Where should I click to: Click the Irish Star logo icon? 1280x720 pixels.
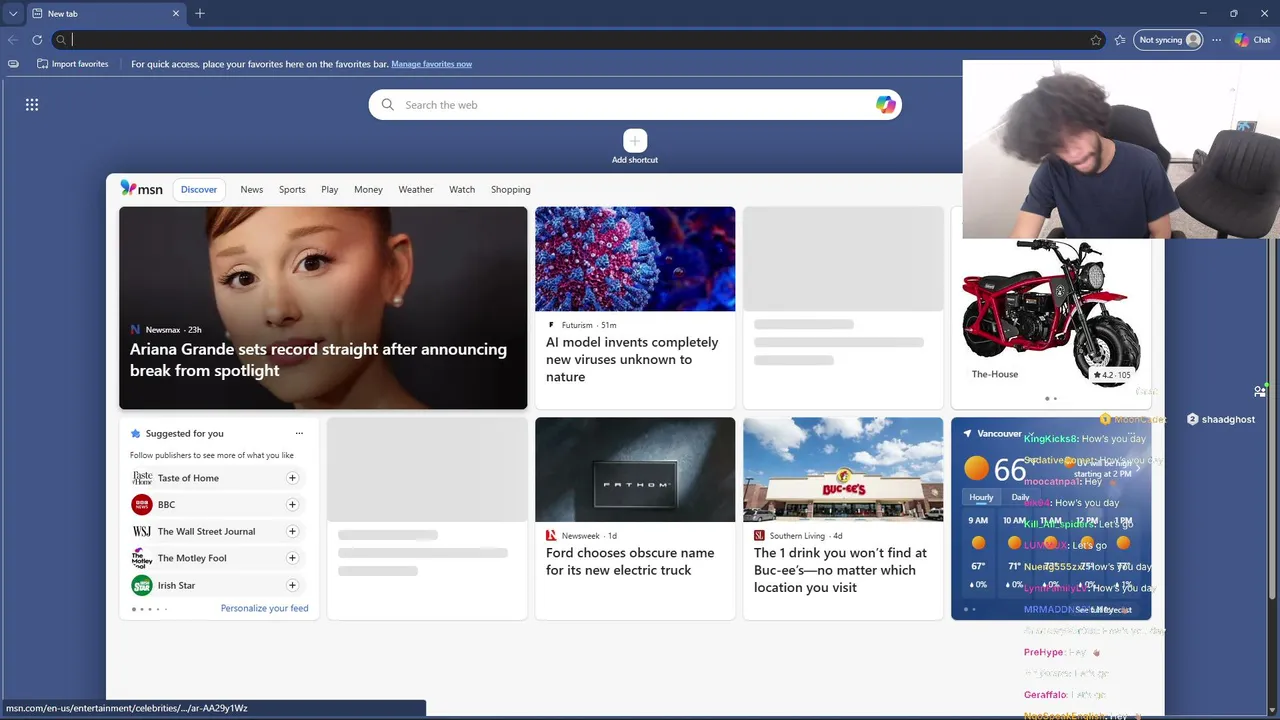point(142,585)
